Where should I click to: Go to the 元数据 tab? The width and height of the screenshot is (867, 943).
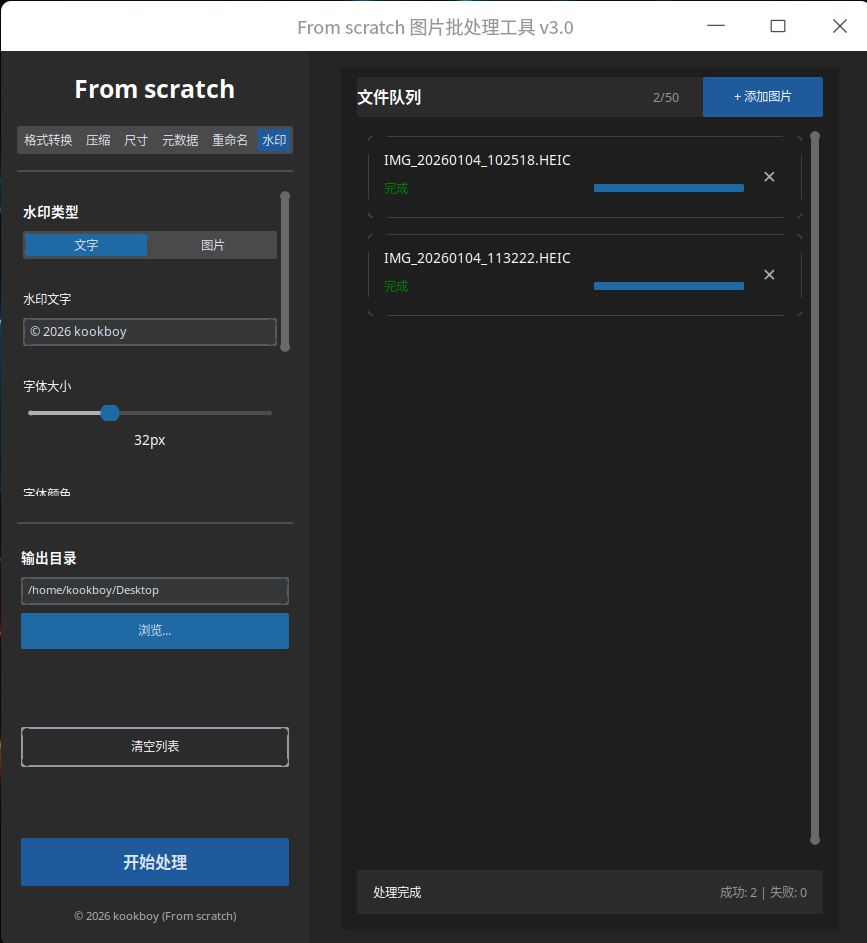[180, 140]
